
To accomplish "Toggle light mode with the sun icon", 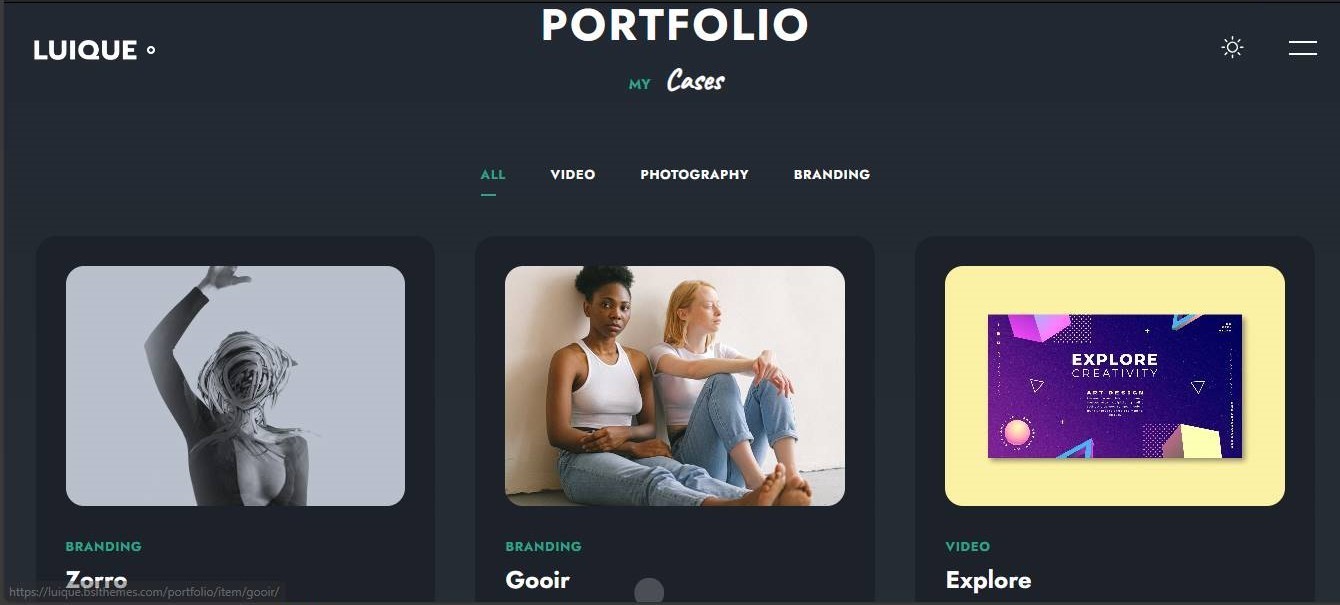I will point(1232,47).
